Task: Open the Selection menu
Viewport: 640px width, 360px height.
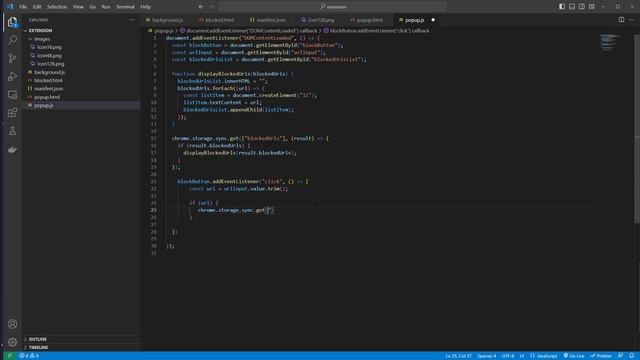Action: [x=57, y=7]
